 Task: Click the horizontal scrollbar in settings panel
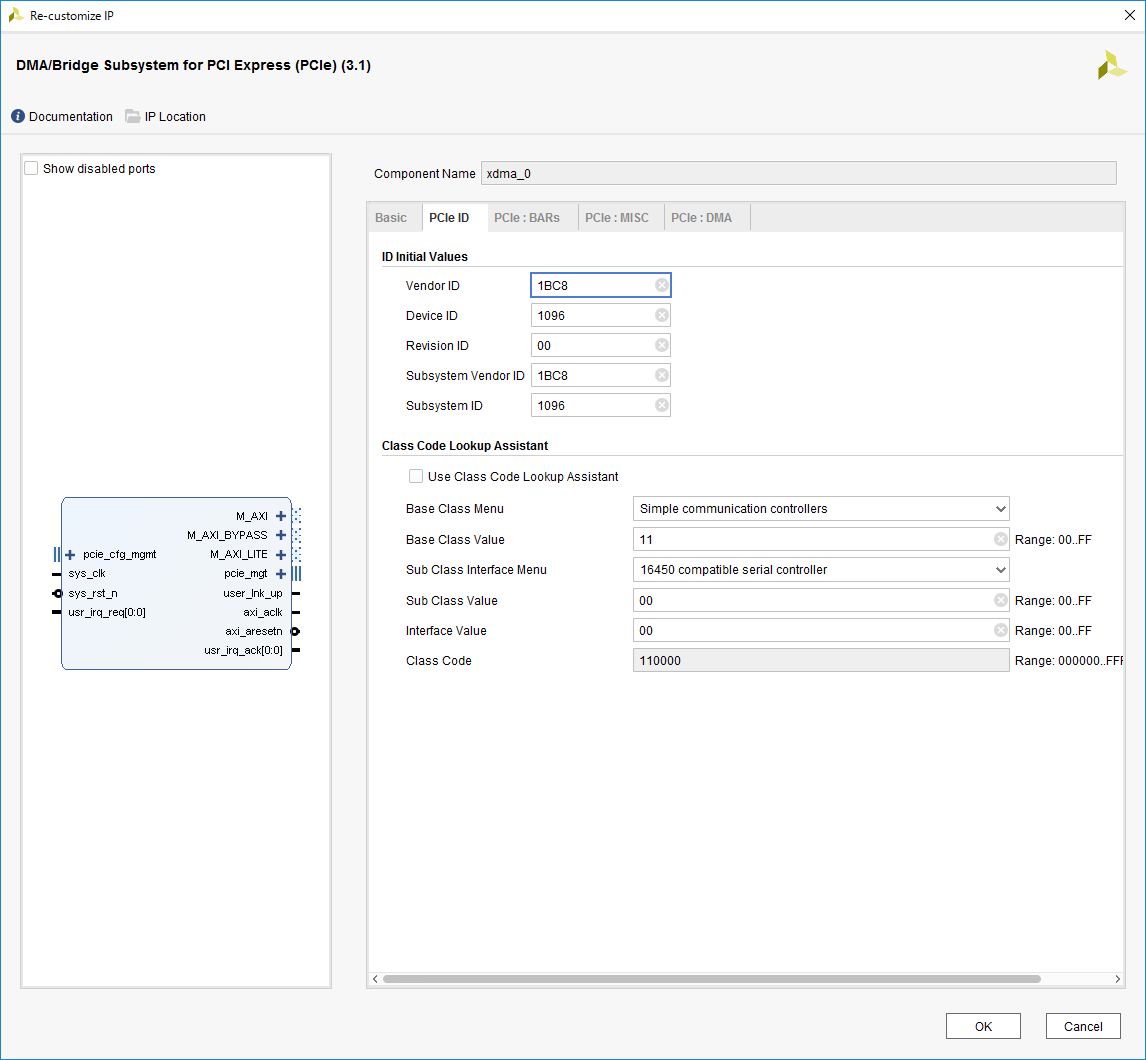coord(711,979)
